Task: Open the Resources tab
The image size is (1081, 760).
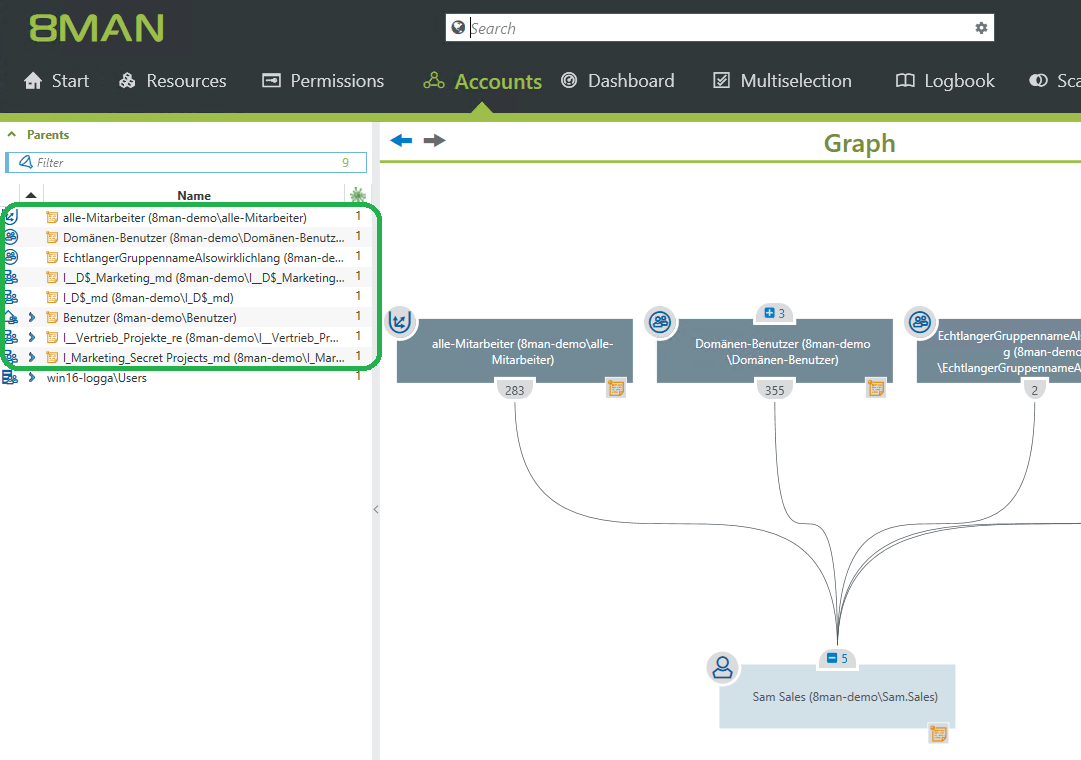Action: tap(172, 81)
